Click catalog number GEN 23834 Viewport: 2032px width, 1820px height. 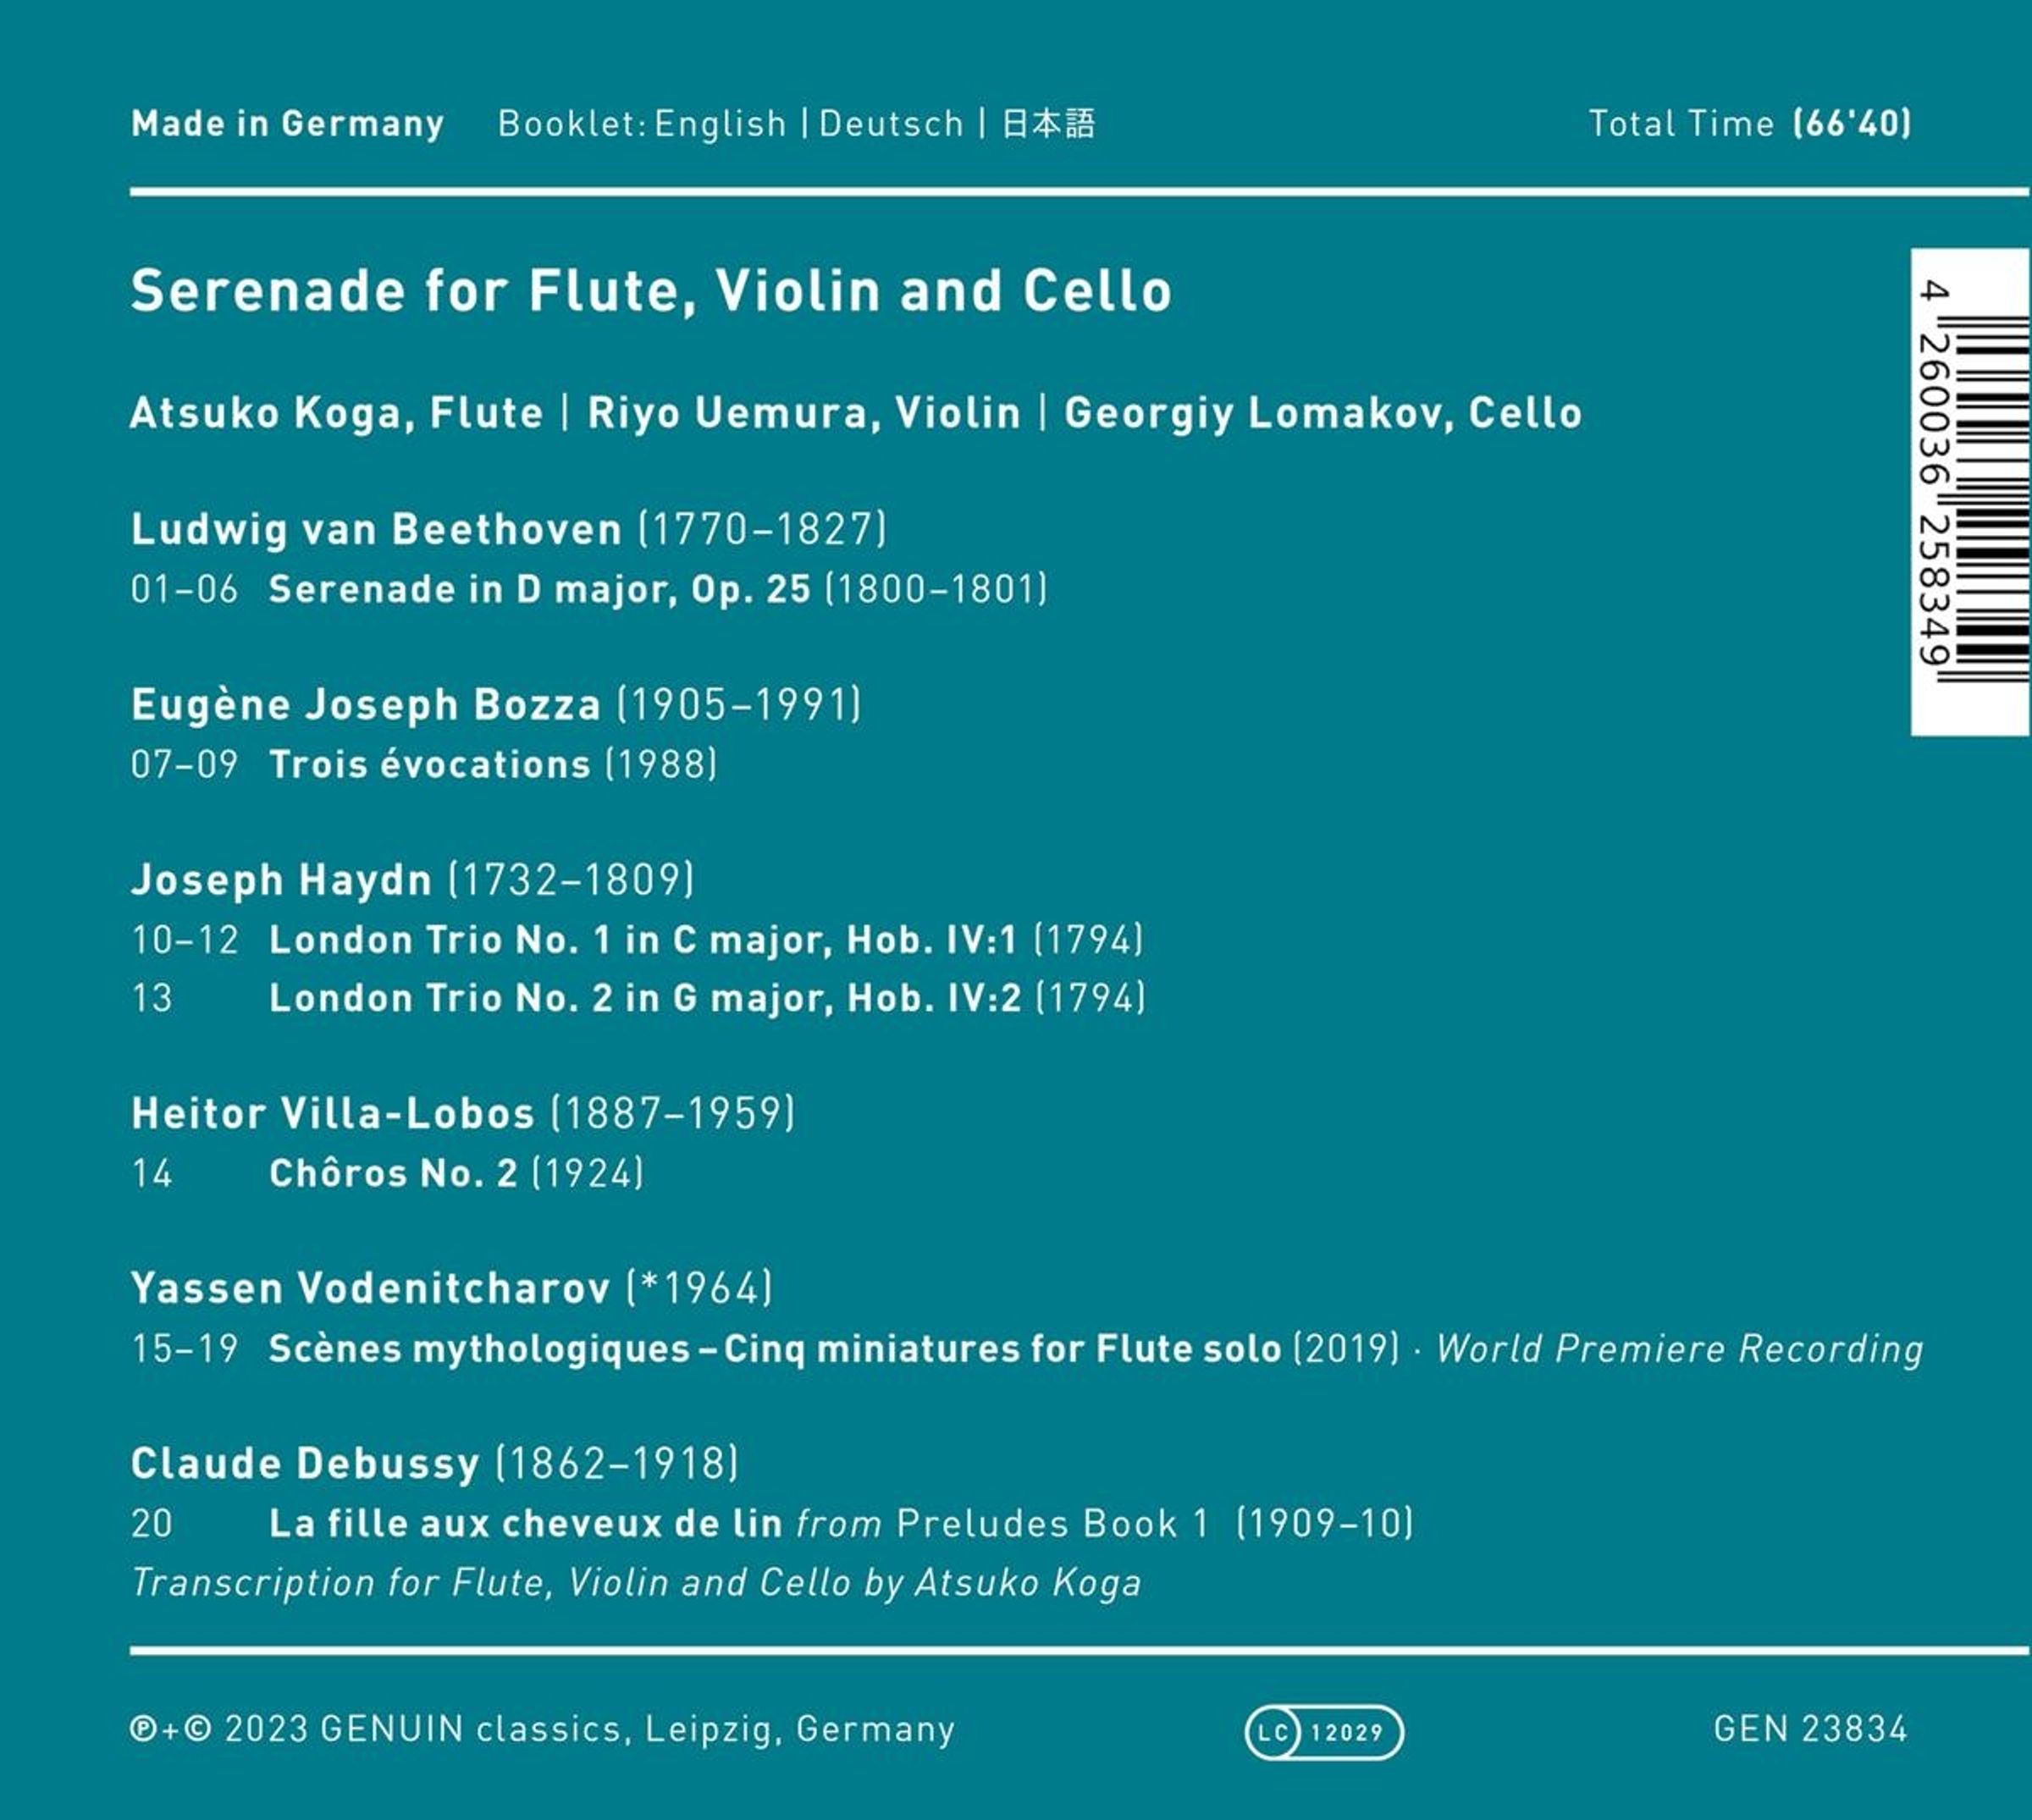[x=1810, y=1729]
